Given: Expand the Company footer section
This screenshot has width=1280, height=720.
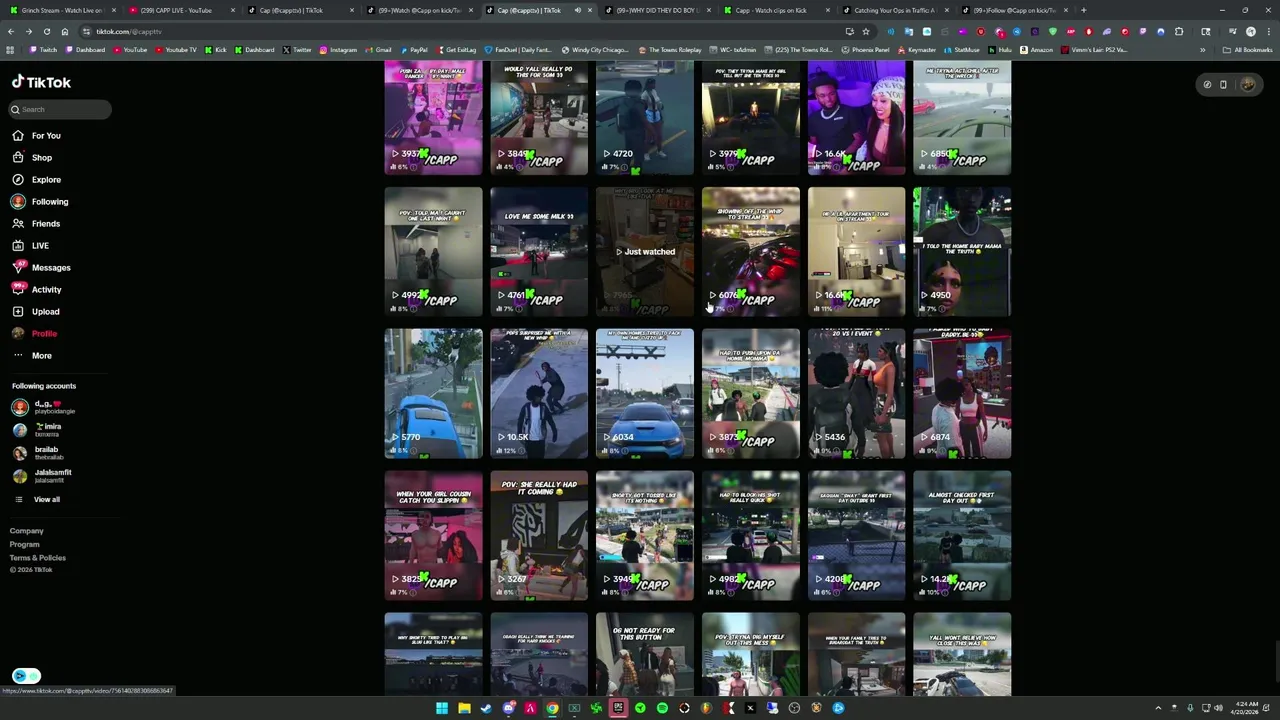Looking at the screenshot, I should tap(27, 531).
